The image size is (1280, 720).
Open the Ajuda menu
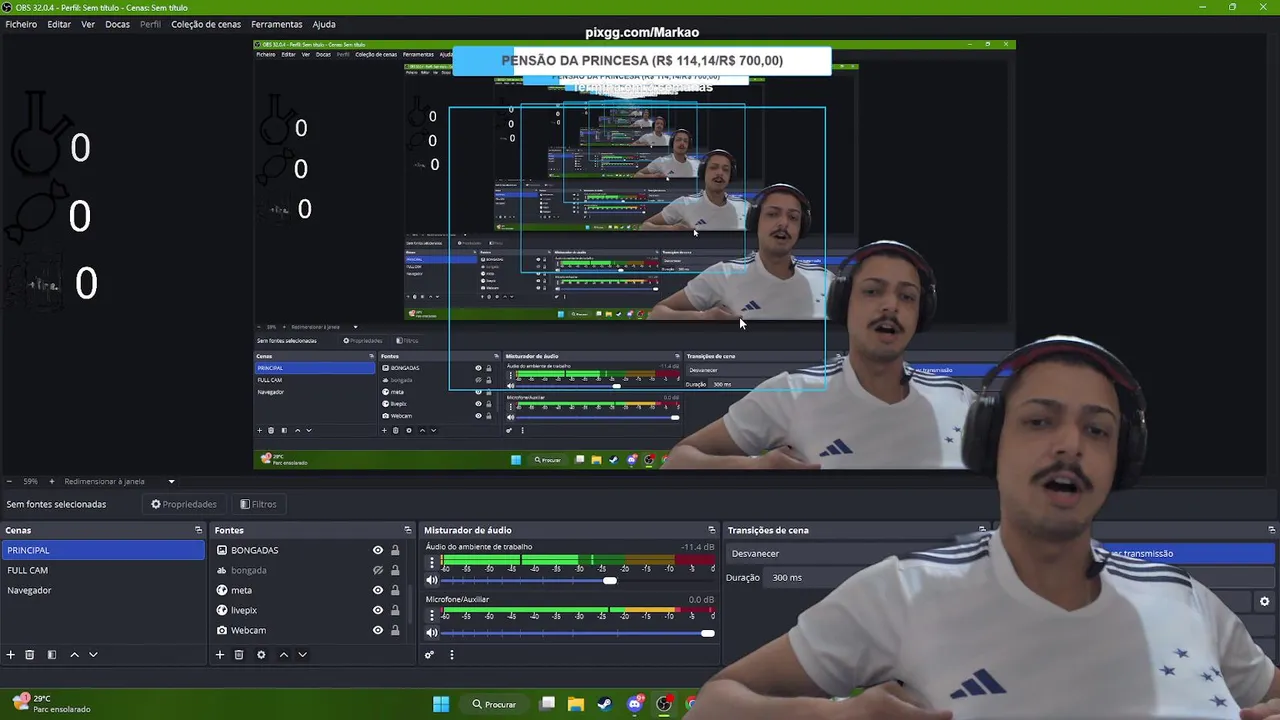pos(324,24)
